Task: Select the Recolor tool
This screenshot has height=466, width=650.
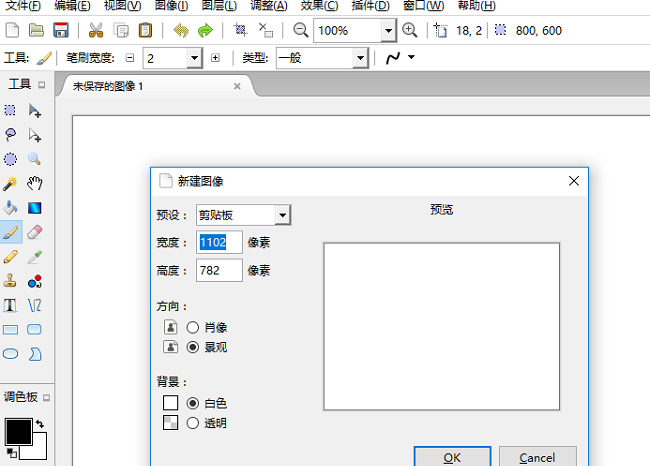Action: click(34, 281)
